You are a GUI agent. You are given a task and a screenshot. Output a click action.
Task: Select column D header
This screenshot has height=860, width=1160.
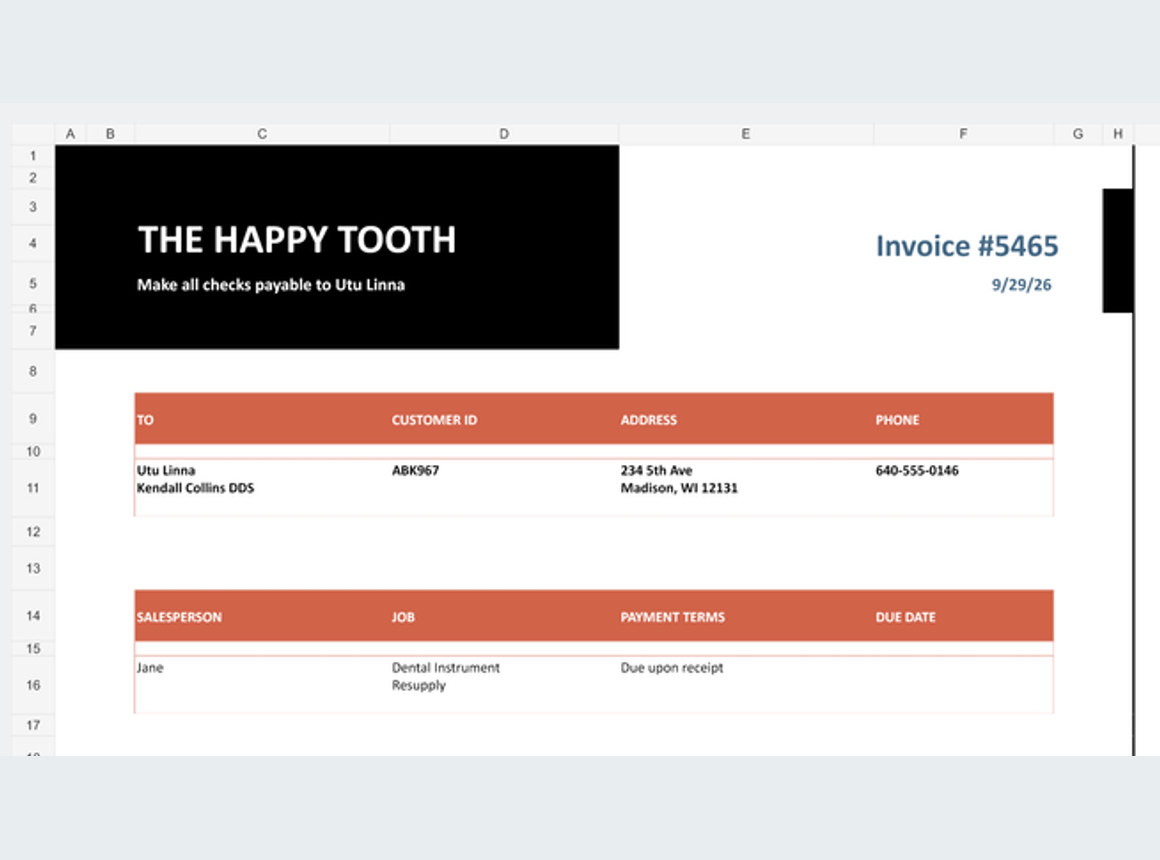(x=504, y=134)
